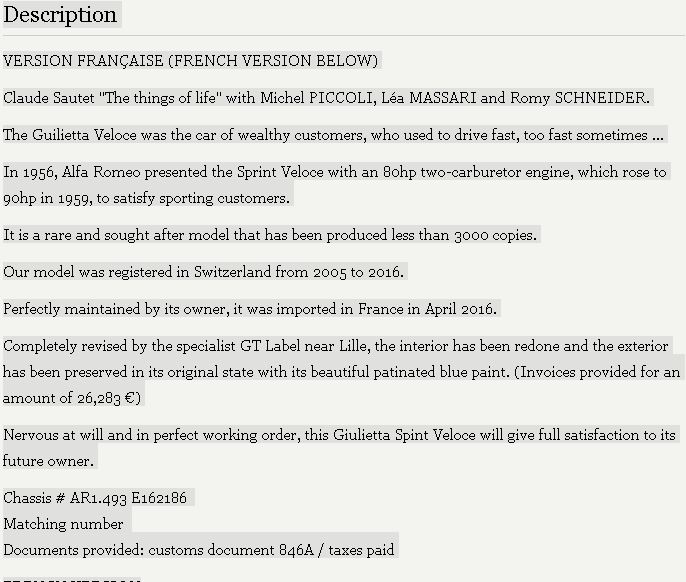Click the amount of 26,283 € text
The width and height of the screenshot is (686, 582).
pos(72,398)
